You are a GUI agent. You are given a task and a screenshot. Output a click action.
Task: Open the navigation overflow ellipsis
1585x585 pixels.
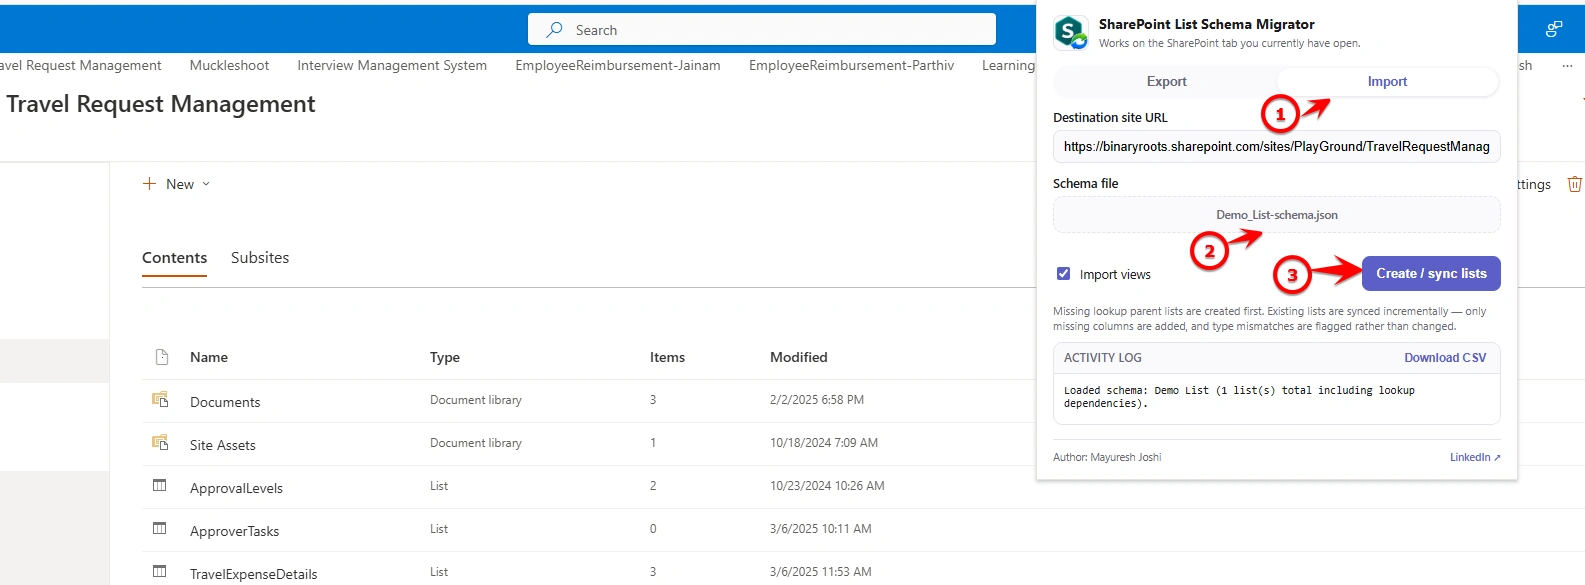pos(1567,65)
